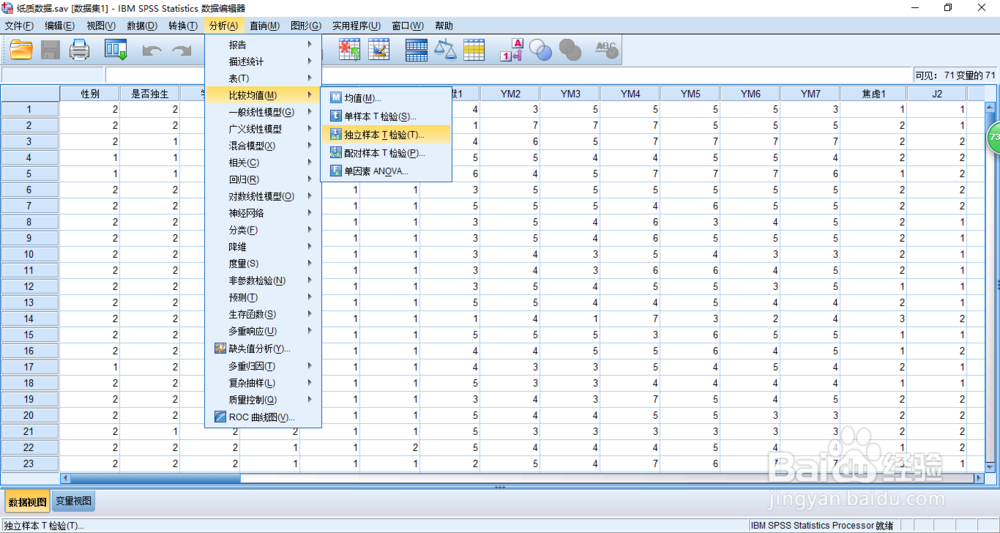Click the horizontal scrollbar thumb
This screenshot has width=1000, height=533.
[x=155, y=478]
